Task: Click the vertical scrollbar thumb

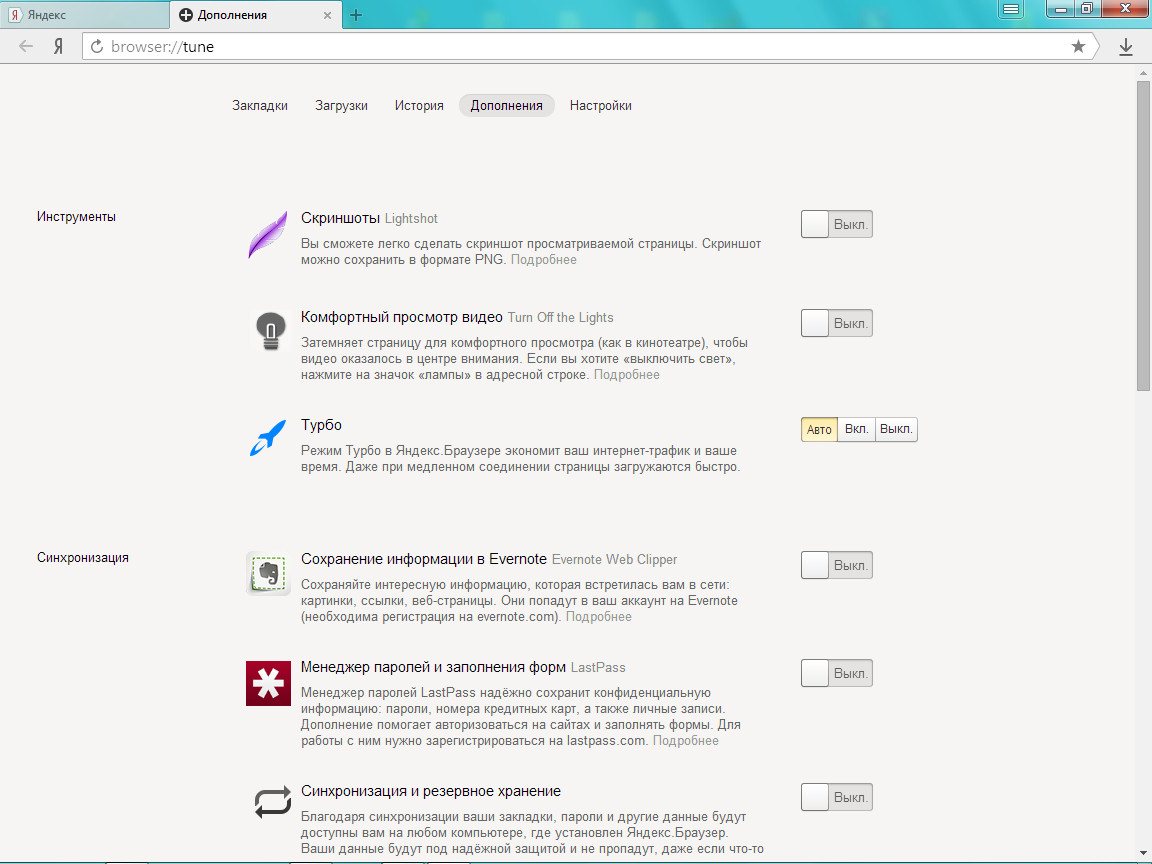Action: 1144,236
